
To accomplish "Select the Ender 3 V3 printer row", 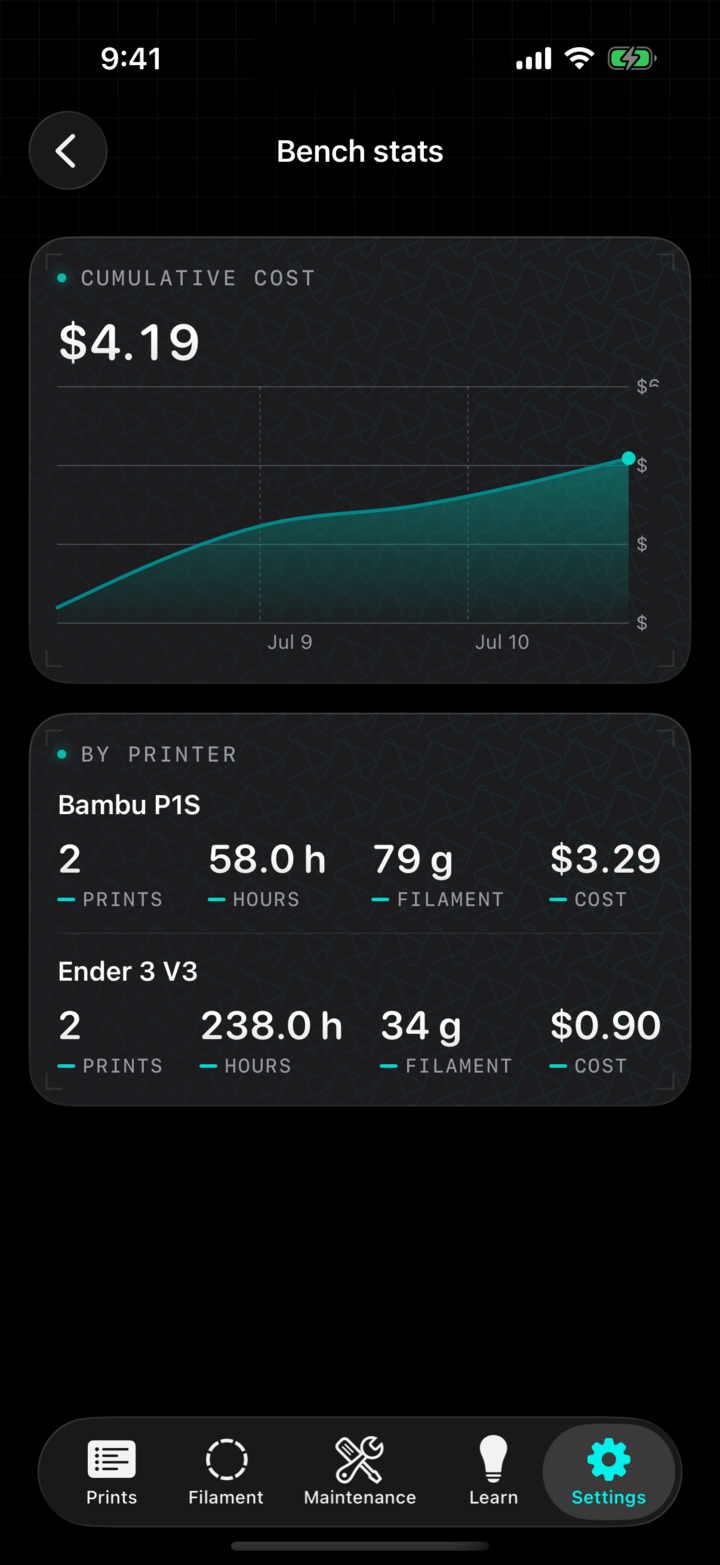I will (x=360, y=1018).
